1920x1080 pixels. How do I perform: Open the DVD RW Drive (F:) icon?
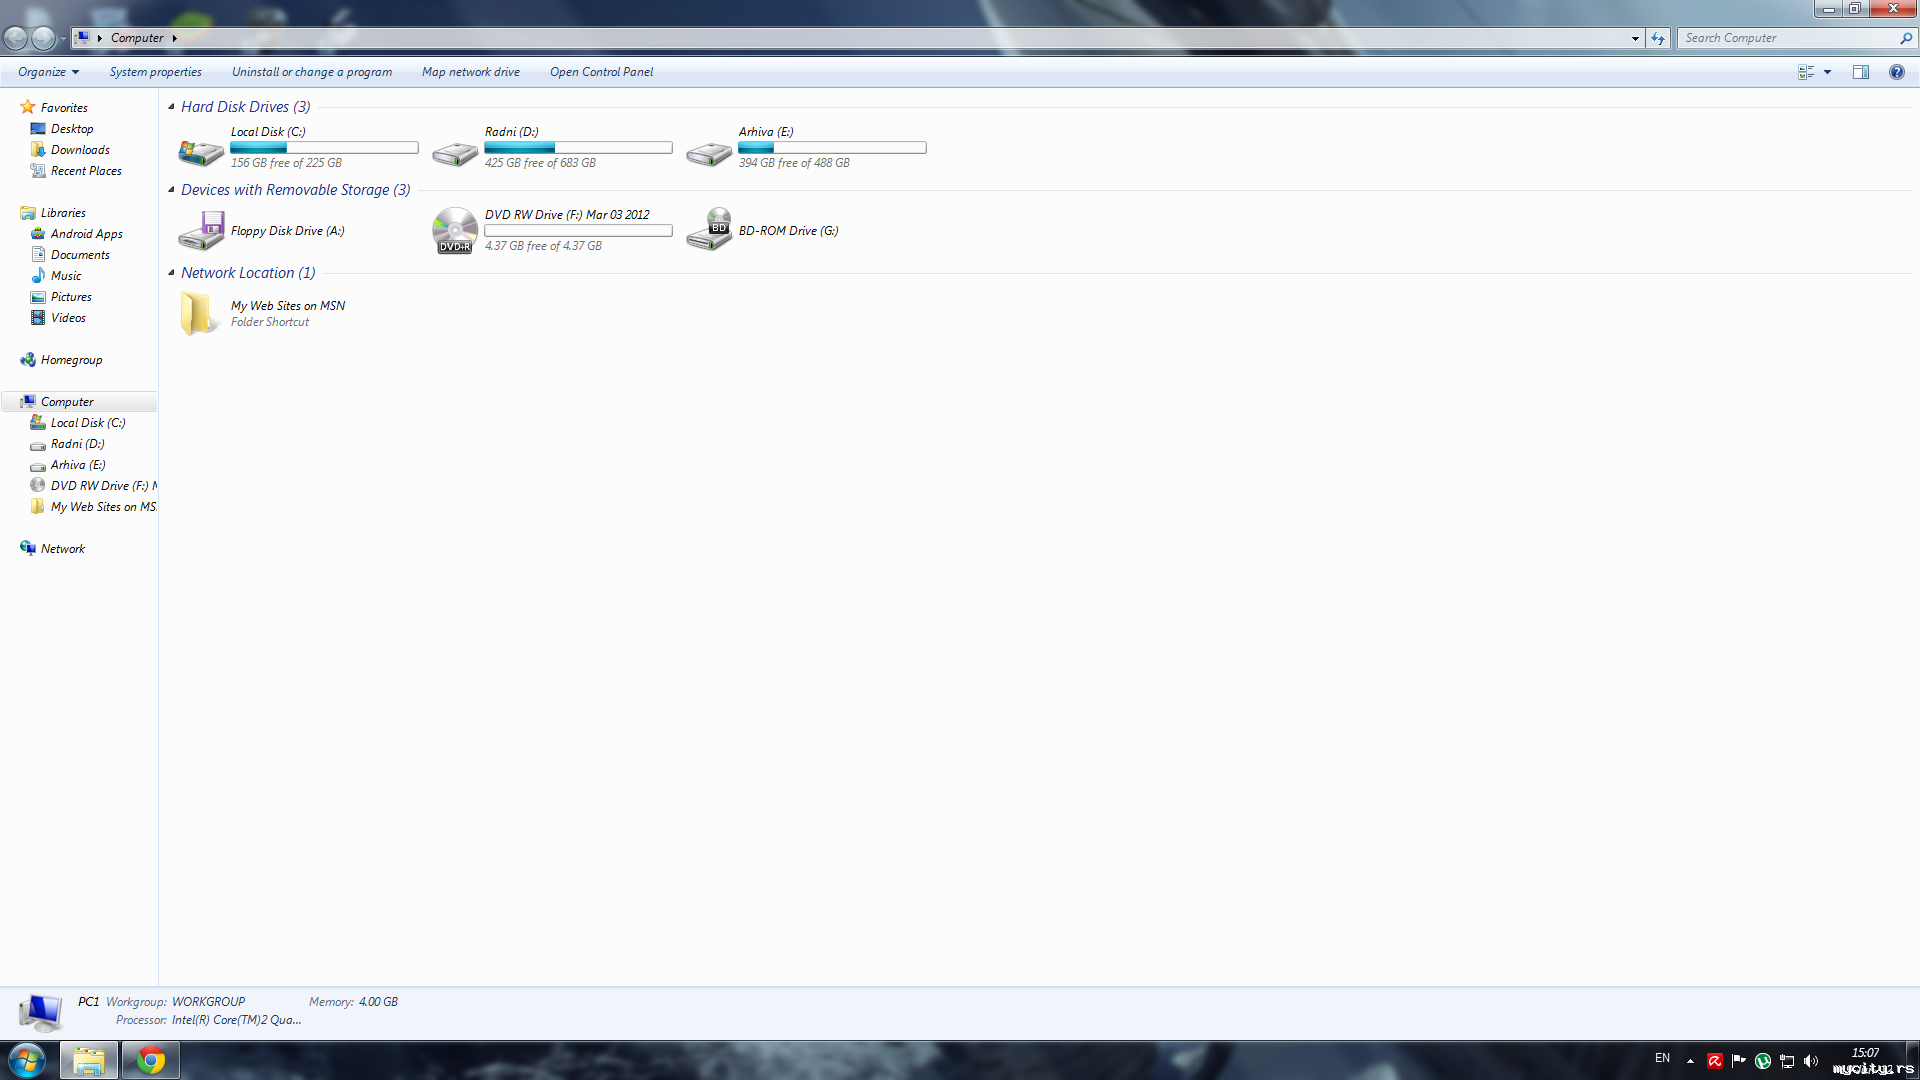click(x=455, y=231)
